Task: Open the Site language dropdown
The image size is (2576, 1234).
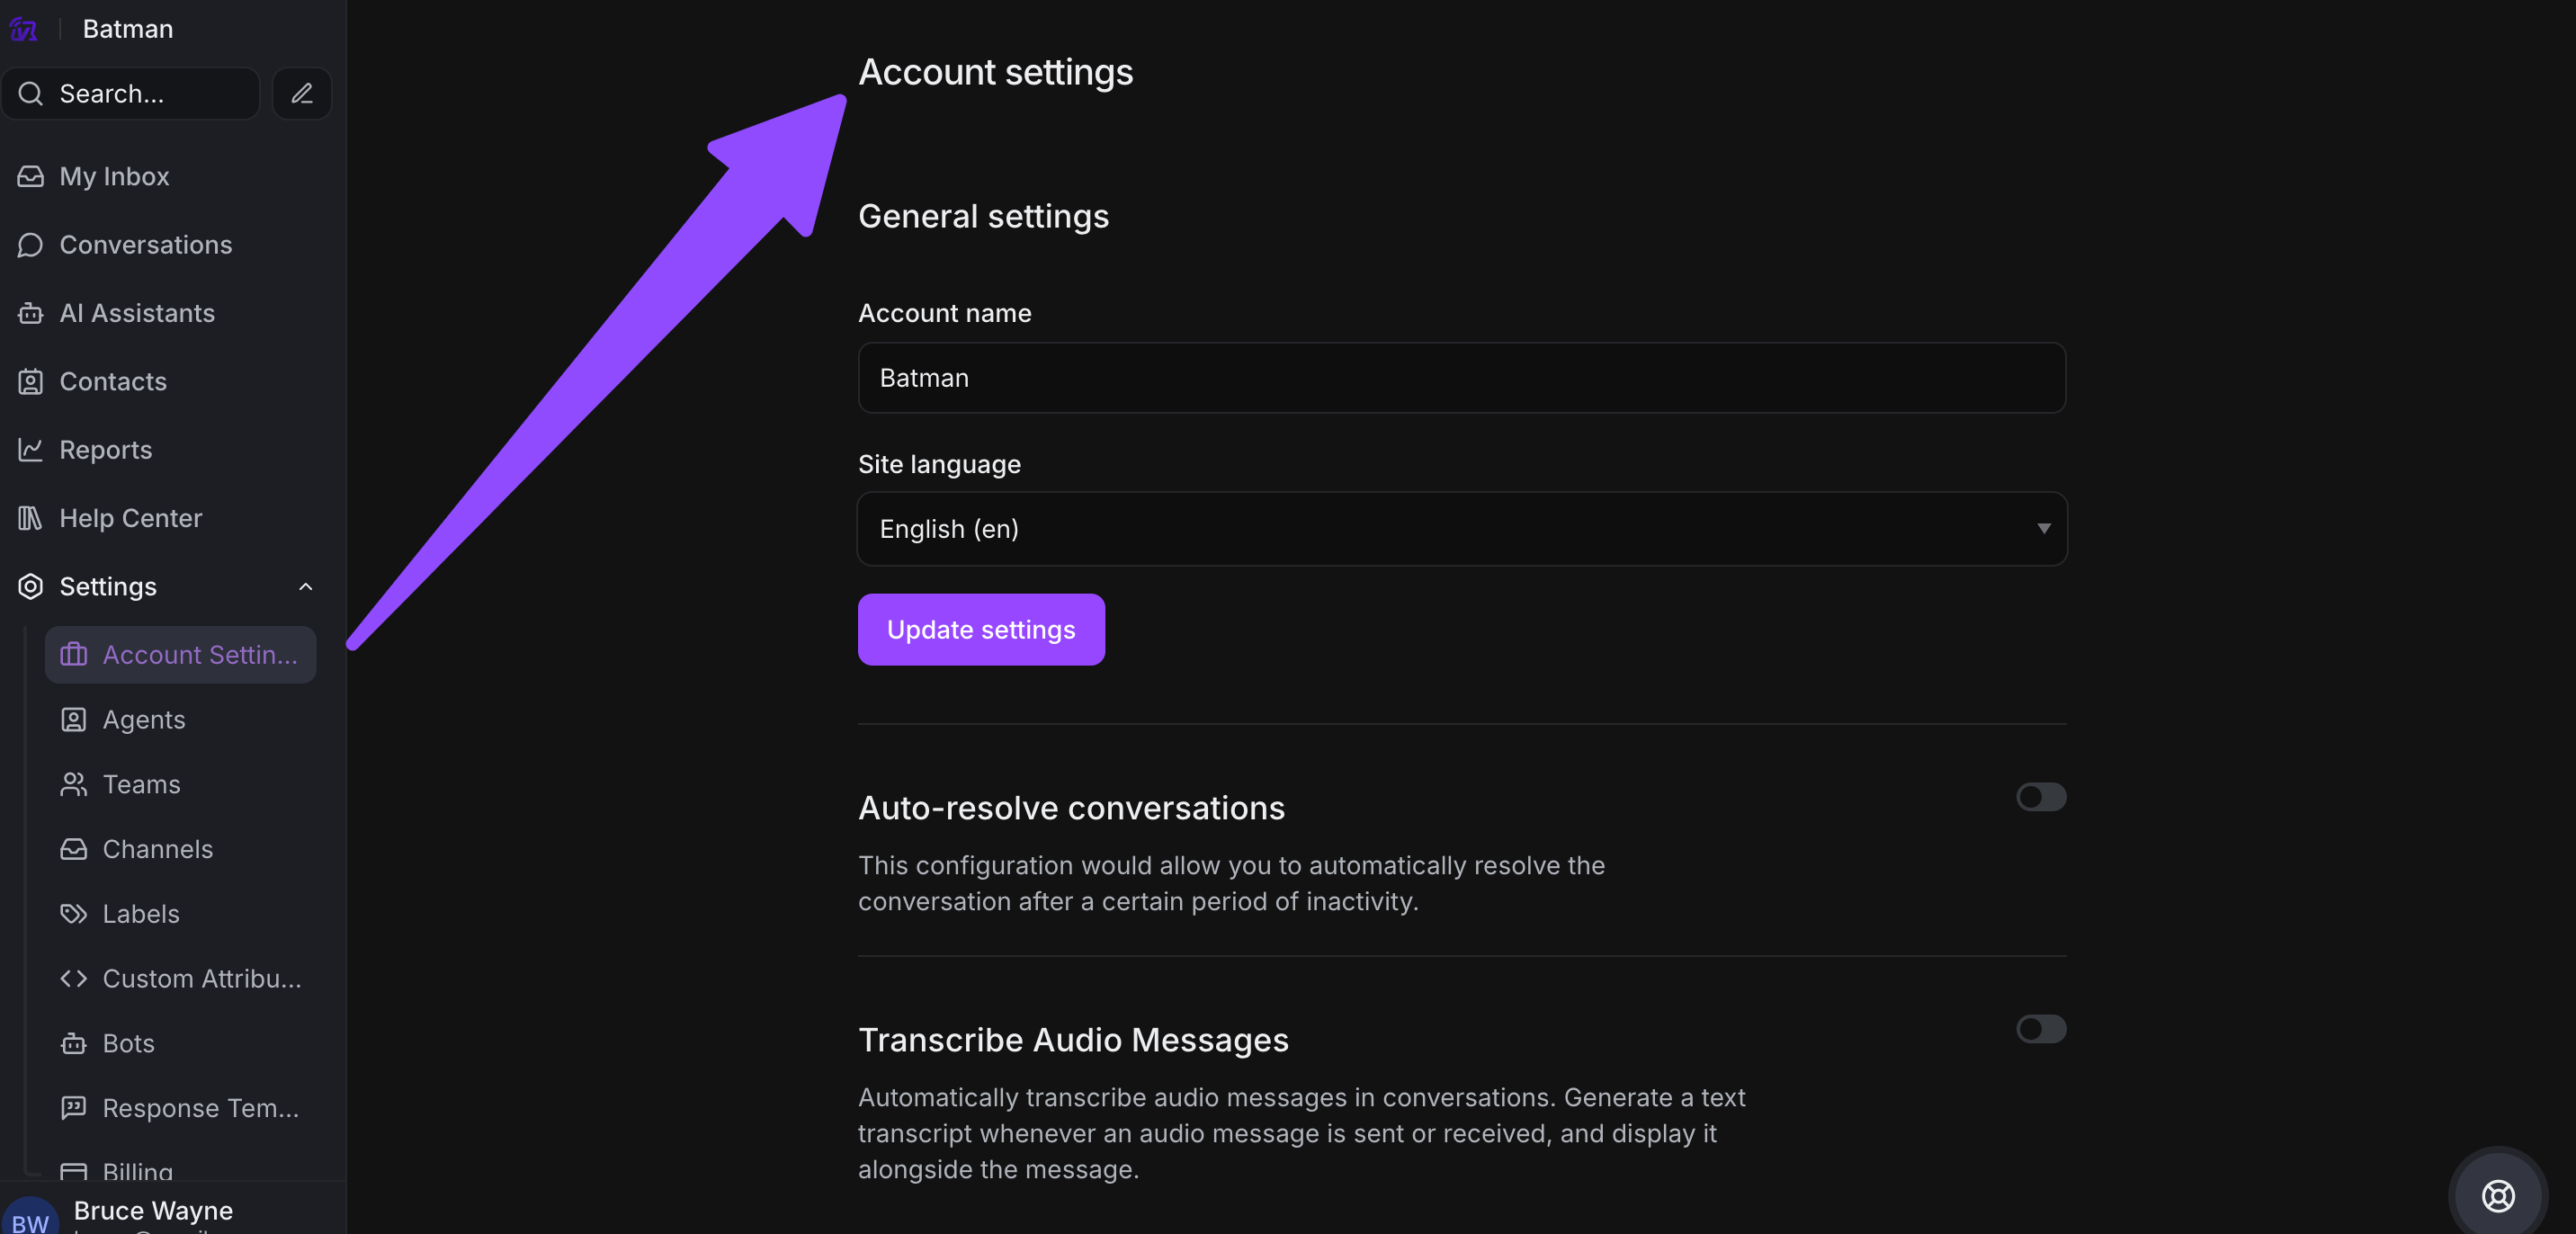Action: (x=1461, y=529)
